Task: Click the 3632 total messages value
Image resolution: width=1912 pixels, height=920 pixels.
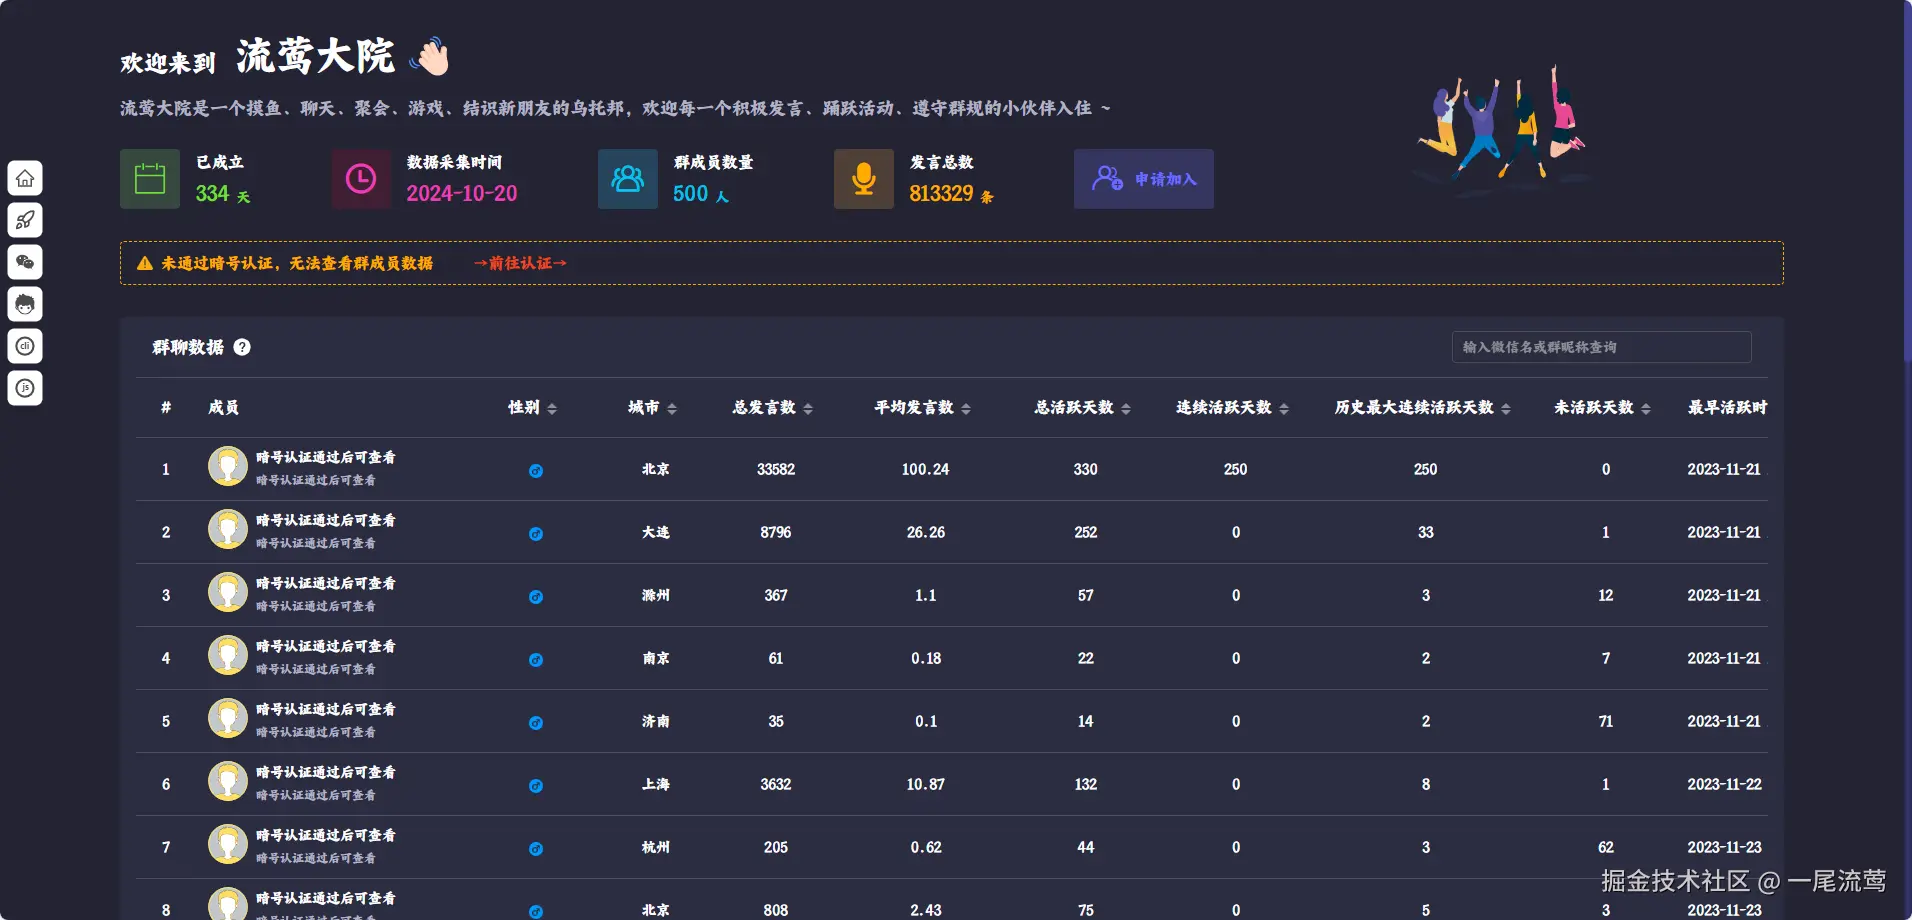Action: (x=776, y=784)
